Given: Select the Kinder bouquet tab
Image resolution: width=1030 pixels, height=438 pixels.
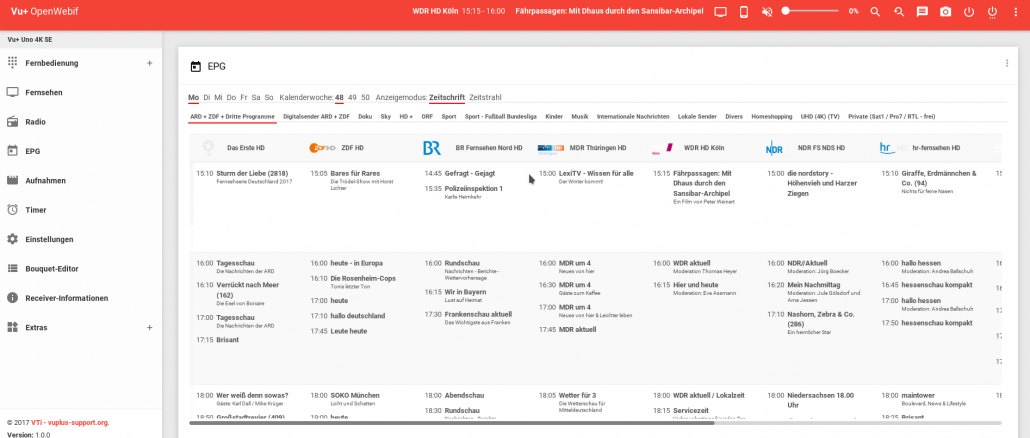Looking at the screenshot, I should (x=554, y=117).
